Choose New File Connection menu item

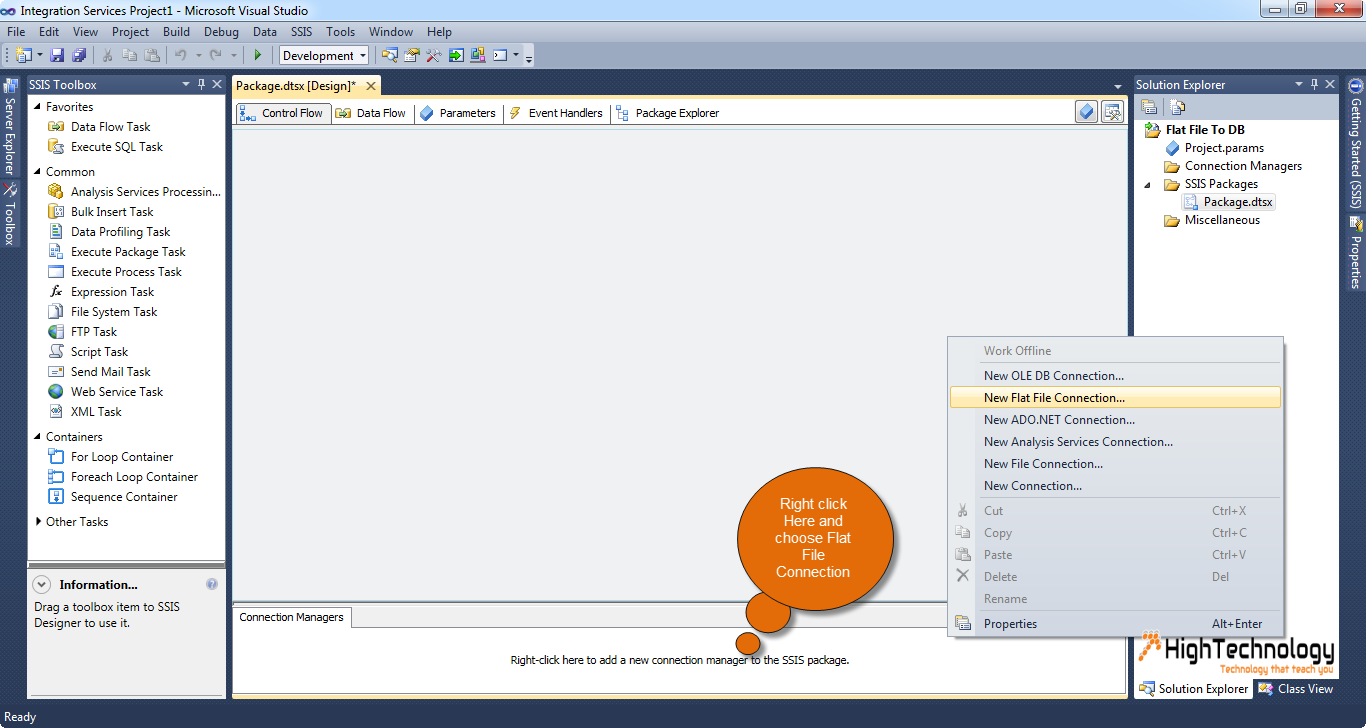point(1115,463)
